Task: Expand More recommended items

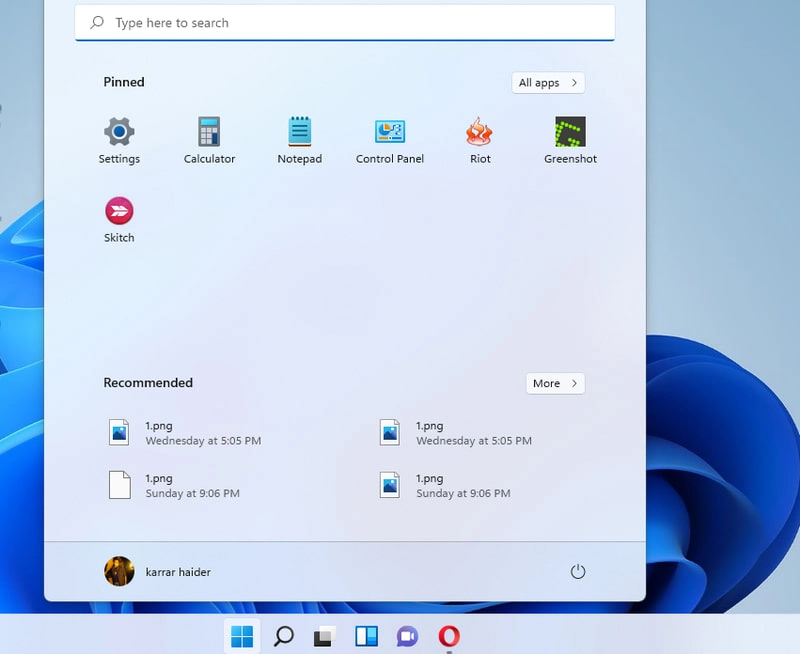Action: click(555, 383)
